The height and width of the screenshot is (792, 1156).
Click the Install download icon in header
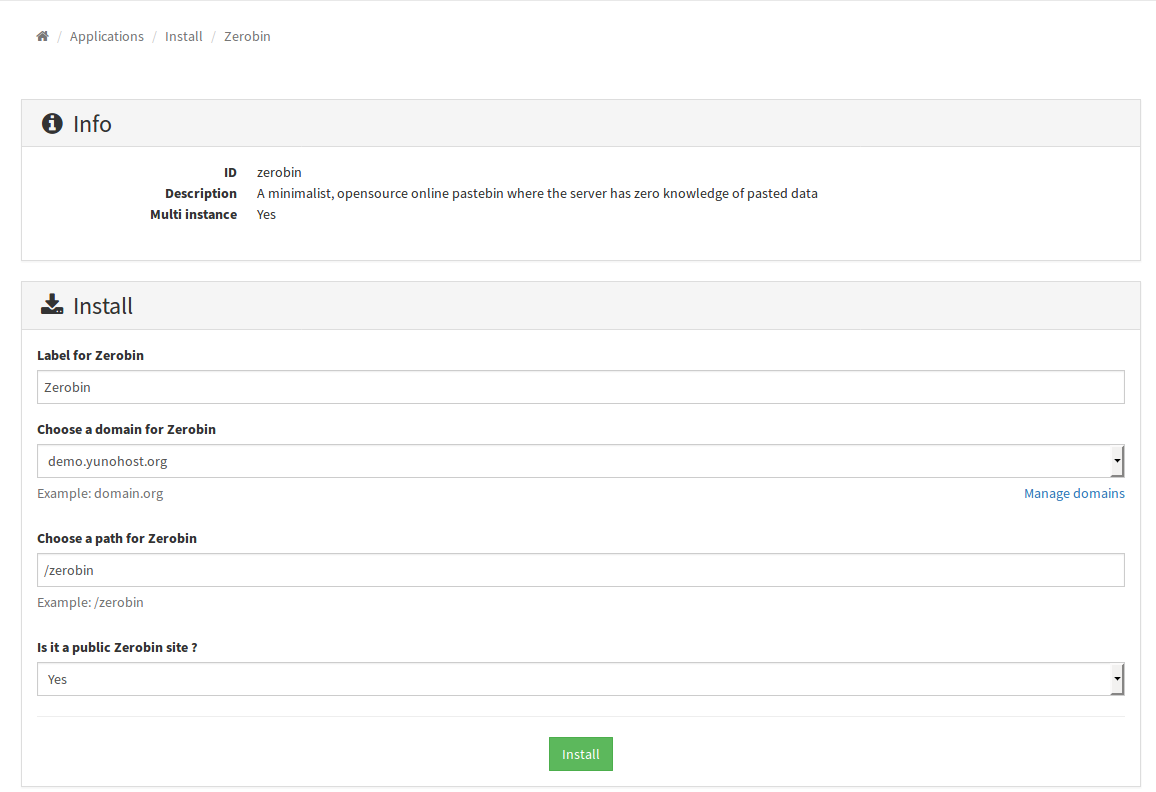(x=52, y=305)
